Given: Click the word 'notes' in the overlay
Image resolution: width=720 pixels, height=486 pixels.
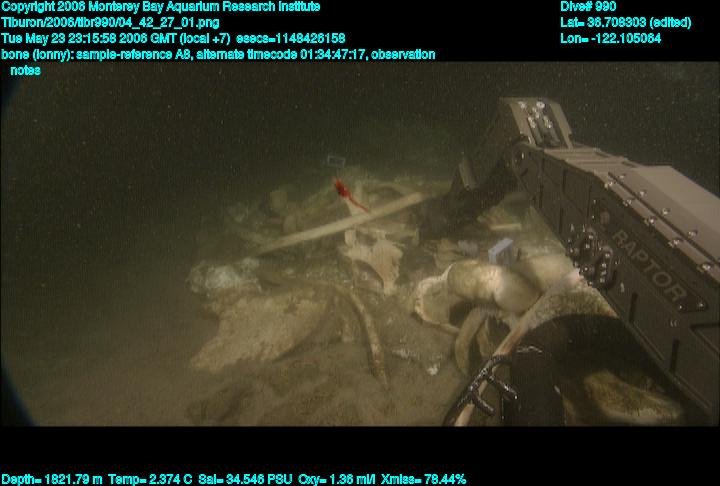Looking at the screenshot, I should click(x=25, y=71).
